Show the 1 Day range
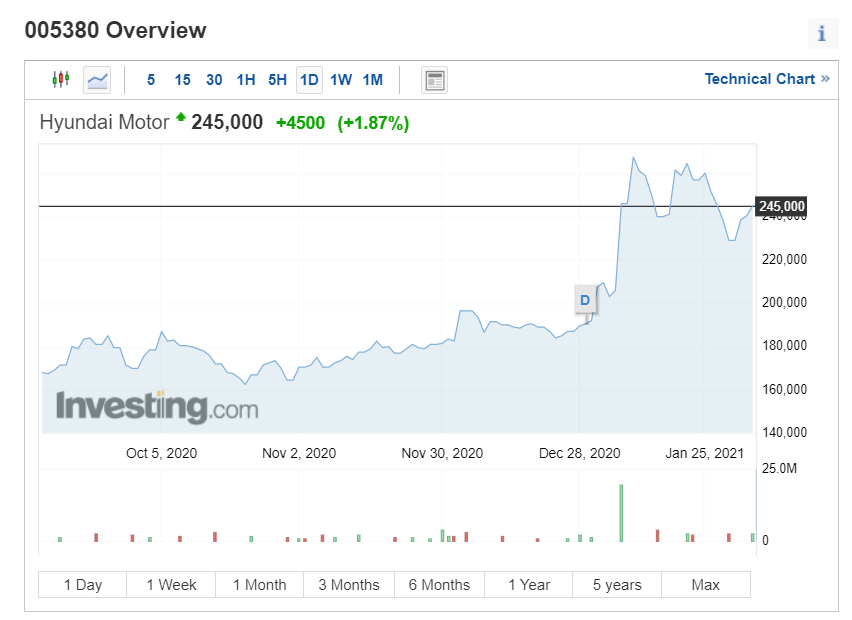The height and width of the screenshot is (620, 852). point(83,585)
